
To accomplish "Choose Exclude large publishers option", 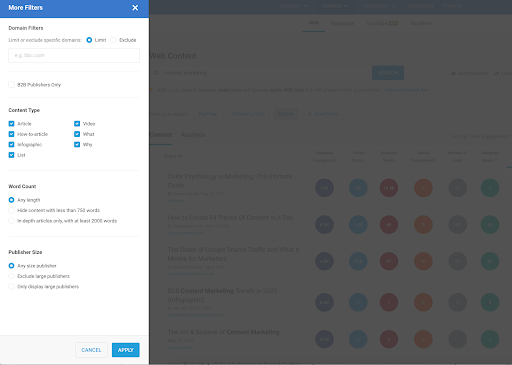I will [x=11, y=276].
